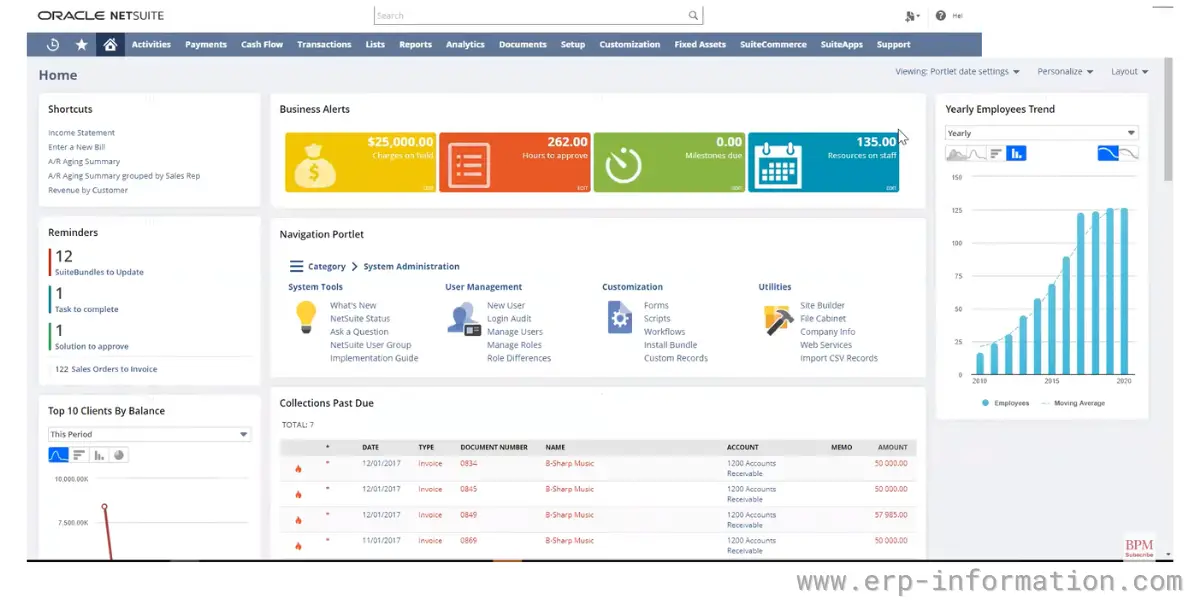Open the Workflows link

(x=665, y=332)
